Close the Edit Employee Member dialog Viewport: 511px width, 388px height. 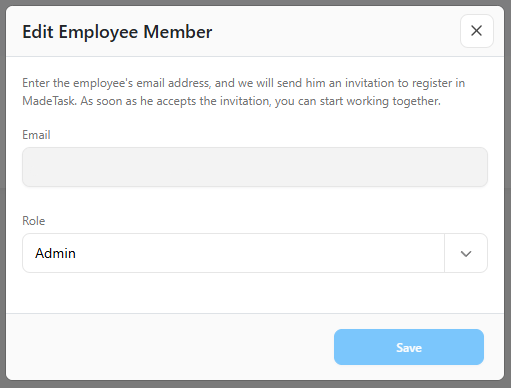(476, 31)
